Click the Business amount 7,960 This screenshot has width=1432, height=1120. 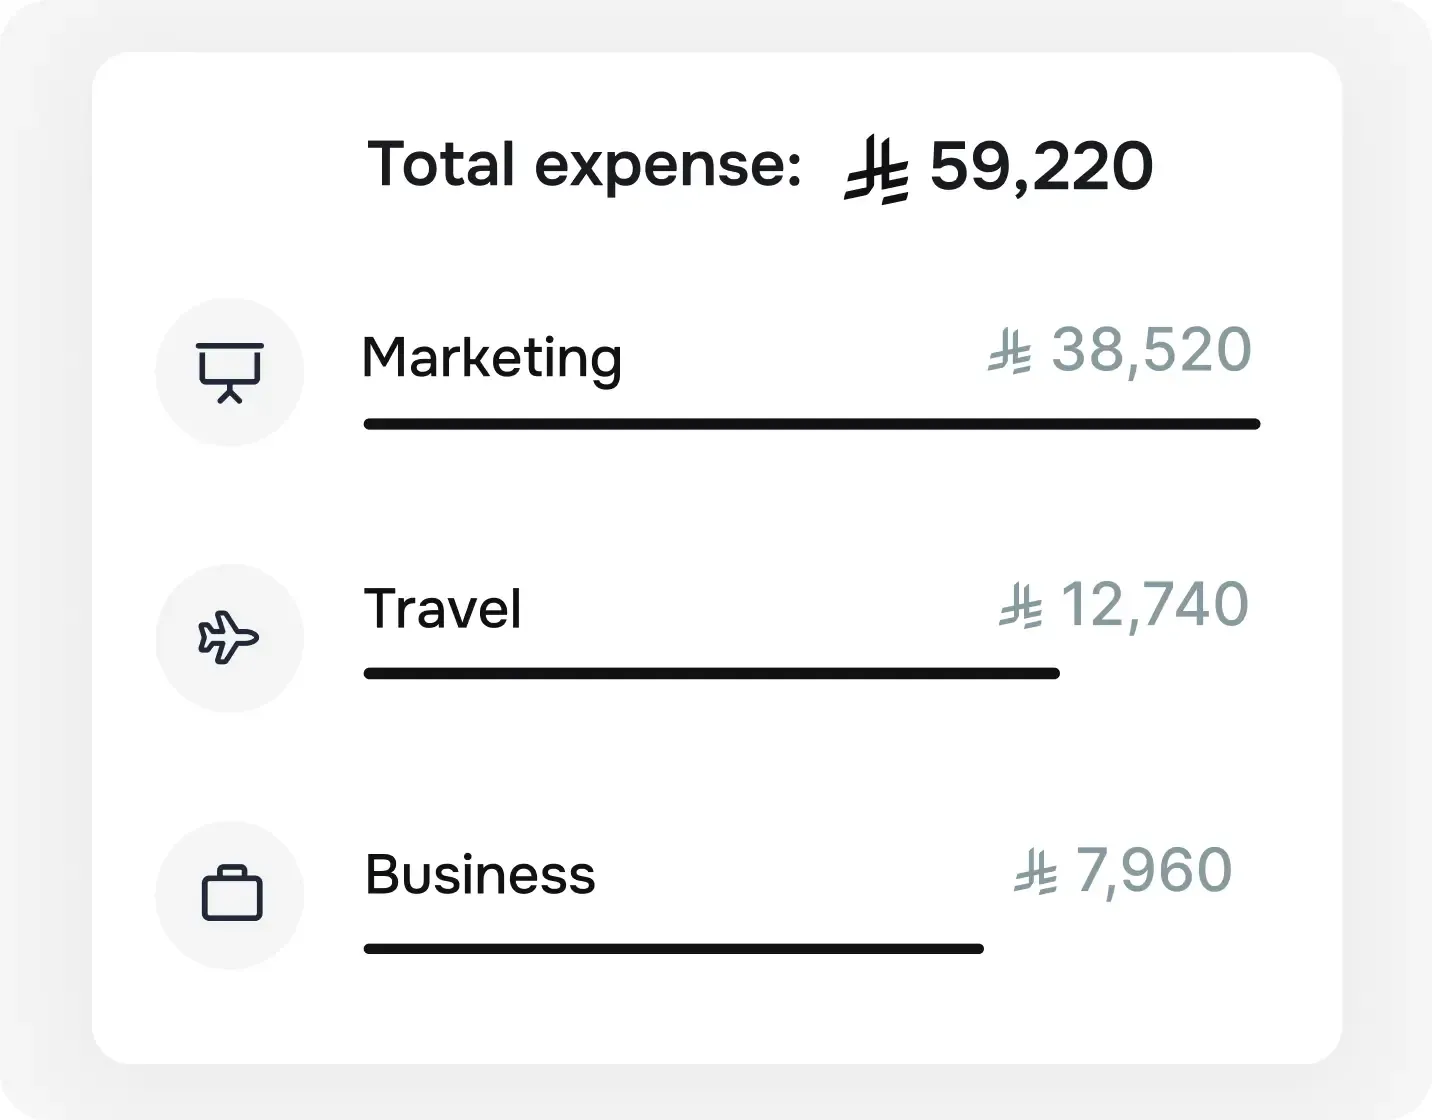pos(1153,870)
